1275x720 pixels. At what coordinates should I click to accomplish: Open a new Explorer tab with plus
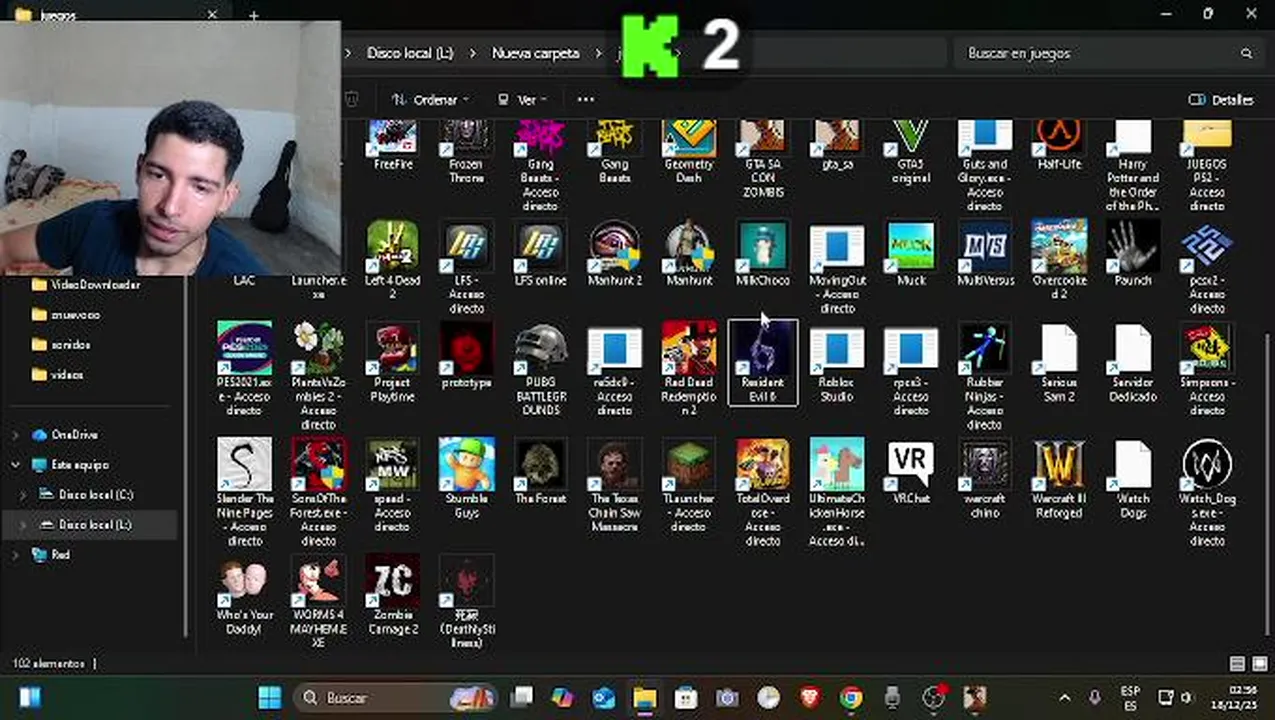pos(254,15)
